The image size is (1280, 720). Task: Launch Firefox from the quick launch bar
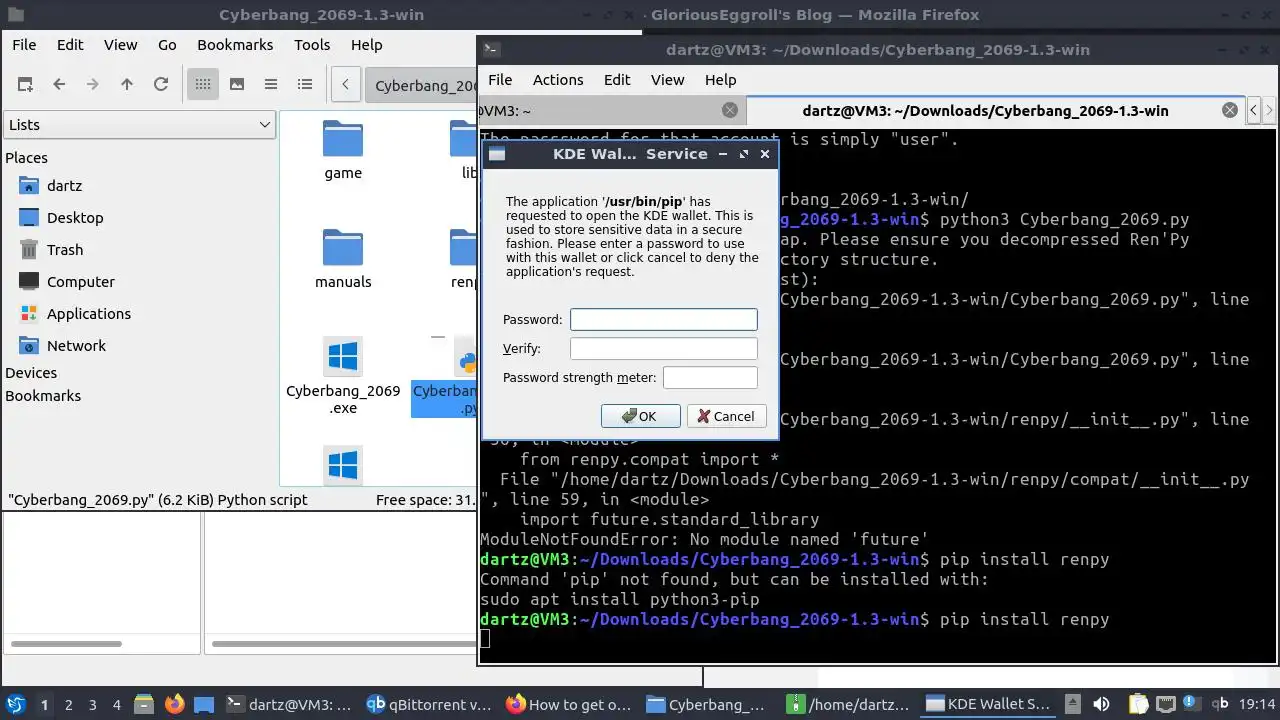174,704
